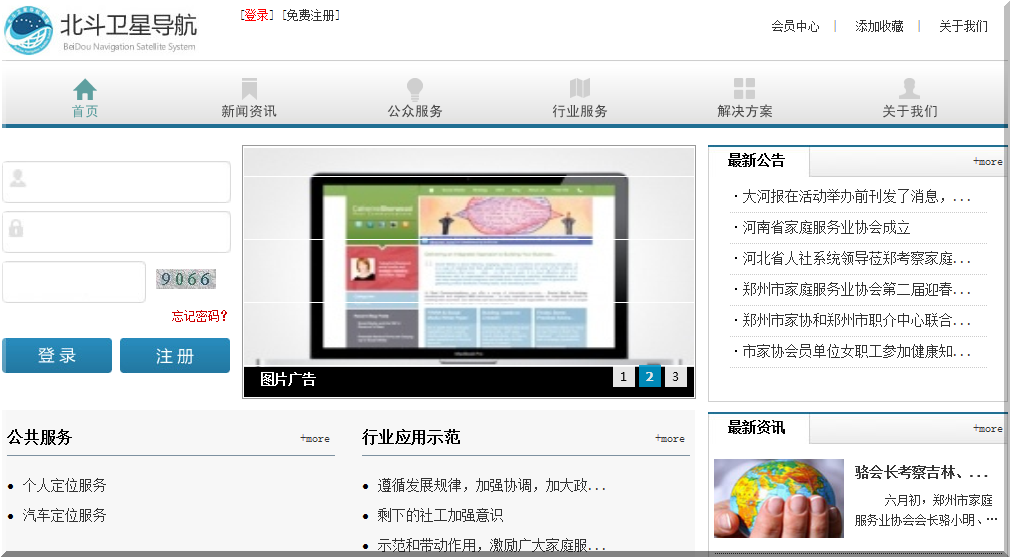Open the 解决方案 navigation tab label
1010x557 pixels.
(745, 111)
